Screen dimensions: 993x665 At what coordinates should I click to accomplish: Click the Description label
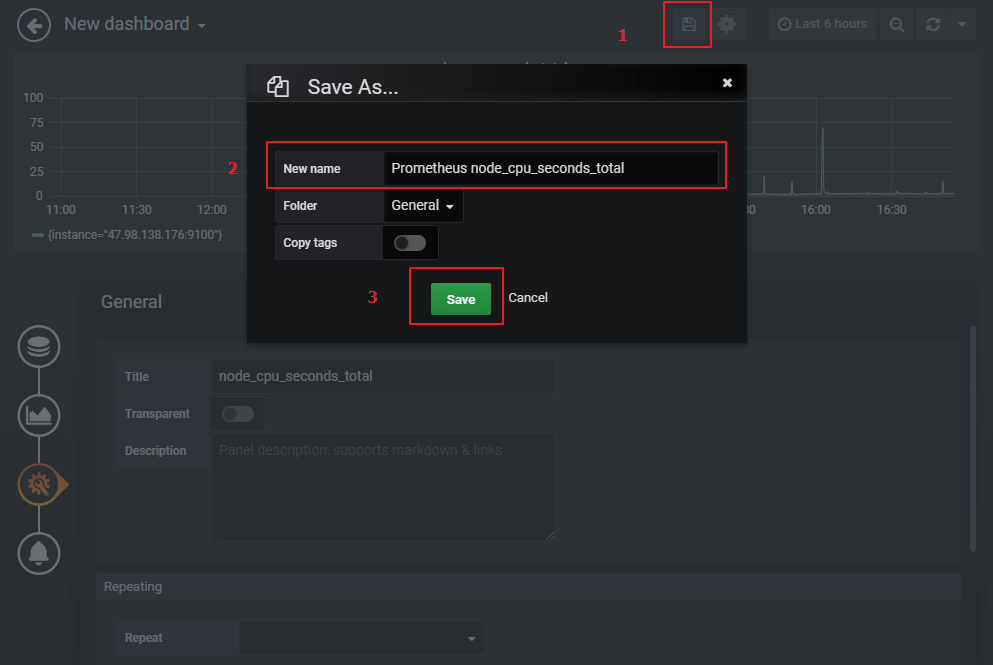click(155, 451)
